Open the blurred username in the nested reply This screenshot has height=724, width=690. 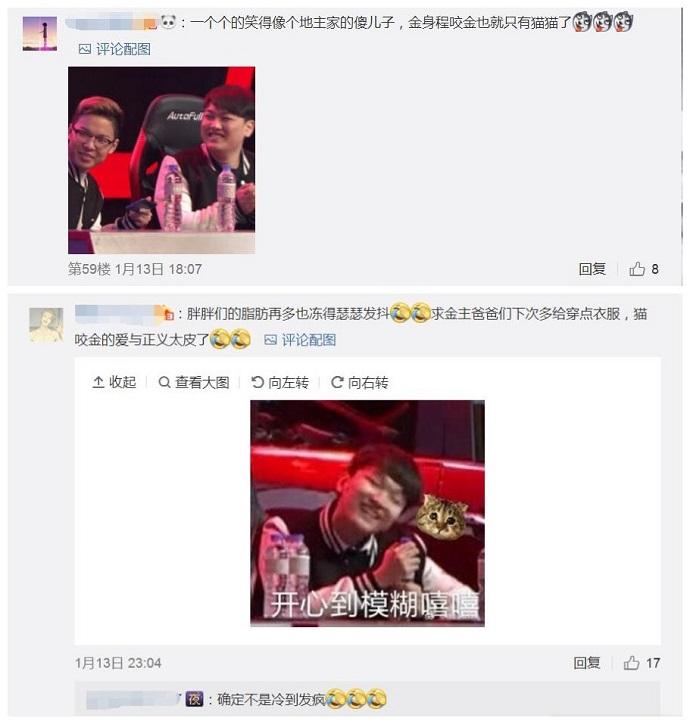click(133, 699)
